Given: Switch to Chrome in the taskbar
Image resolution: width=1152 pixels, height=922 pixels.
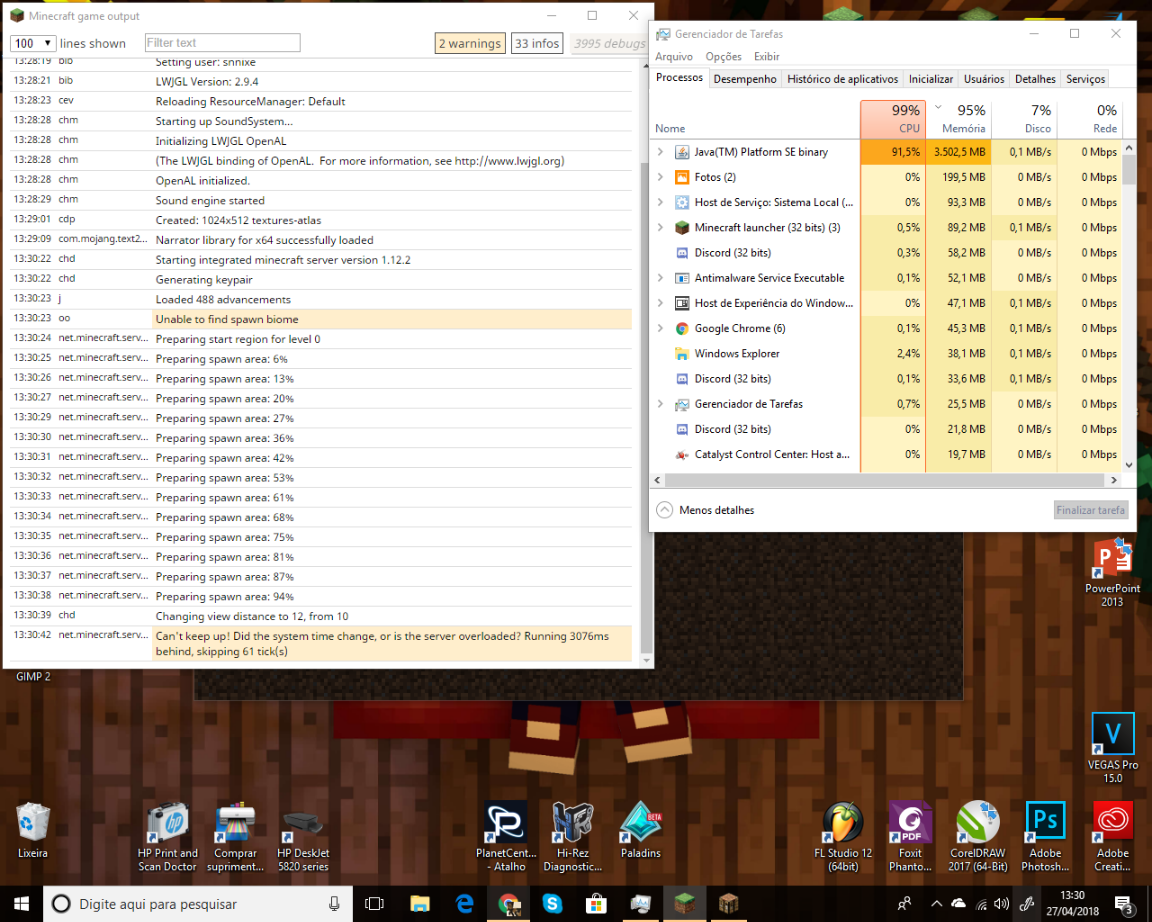Looking at the screenshot, I should click(x=508, y=904).
